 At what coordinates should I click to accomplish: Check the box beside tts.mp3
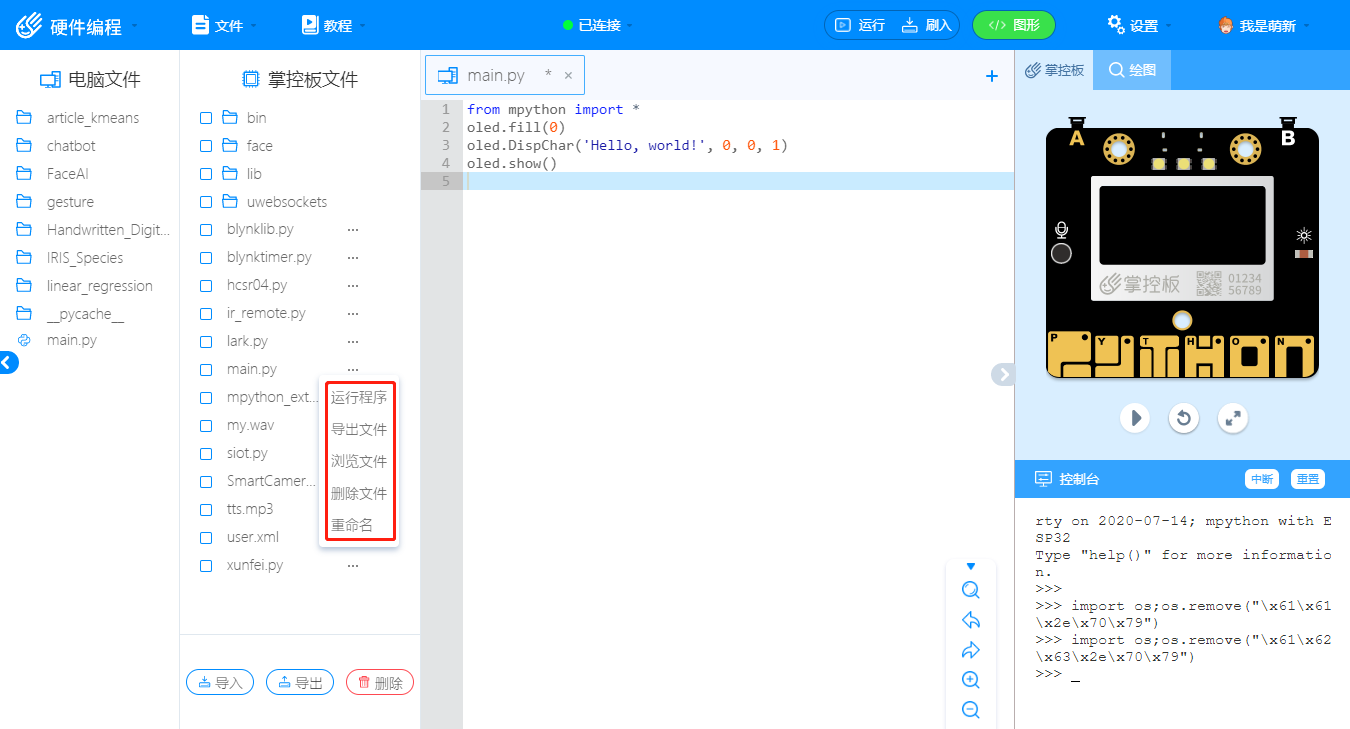[206, 510]
